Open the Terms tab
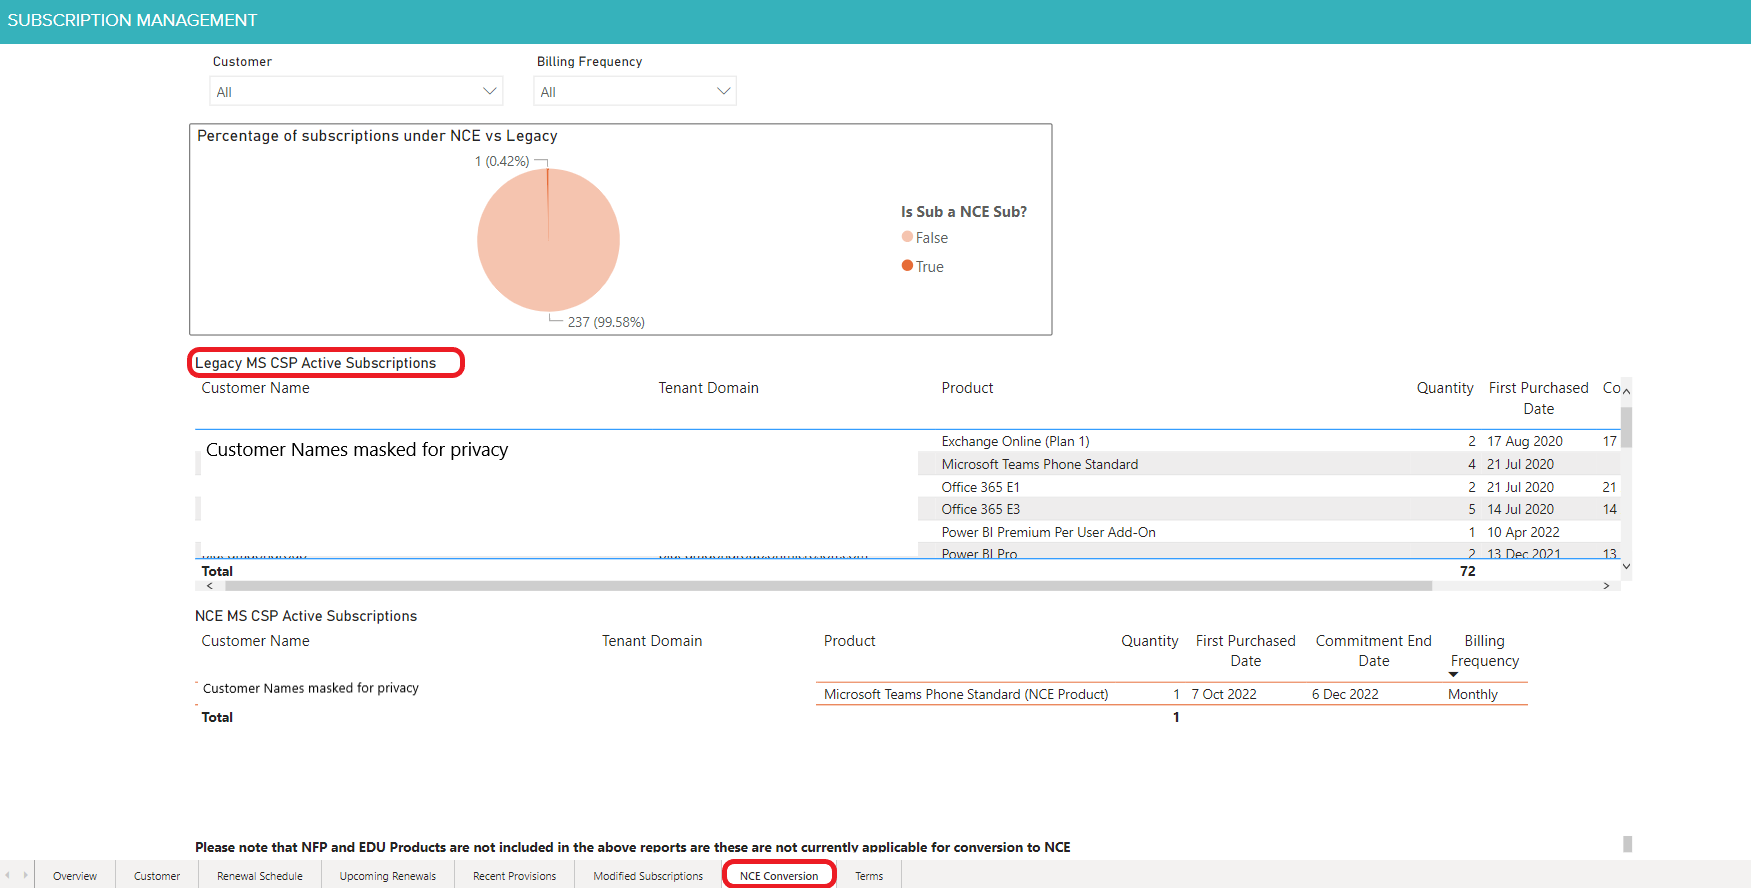This screenshot has width=1751, height=888. pyautogui.click(x=869, y=876)
